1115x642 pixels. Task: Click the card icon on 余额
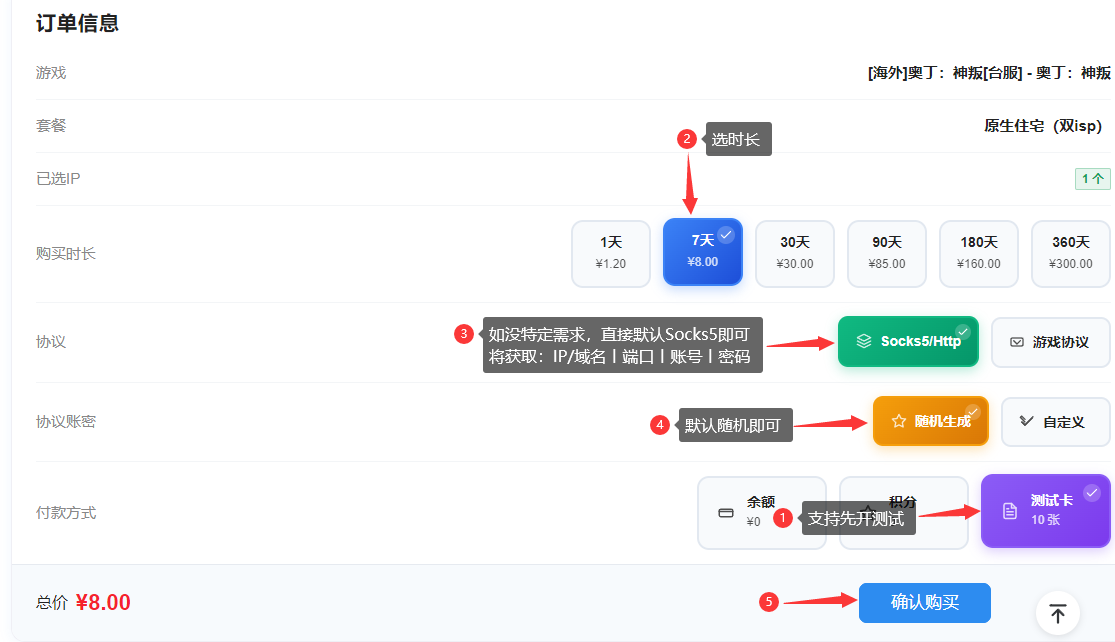click(726, 512)
